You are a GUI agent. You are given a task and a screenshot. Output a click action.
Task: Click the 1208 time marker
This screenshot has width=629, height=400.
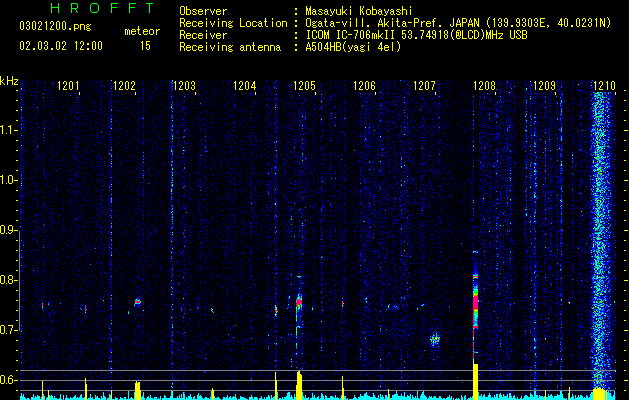coord(485,86)
